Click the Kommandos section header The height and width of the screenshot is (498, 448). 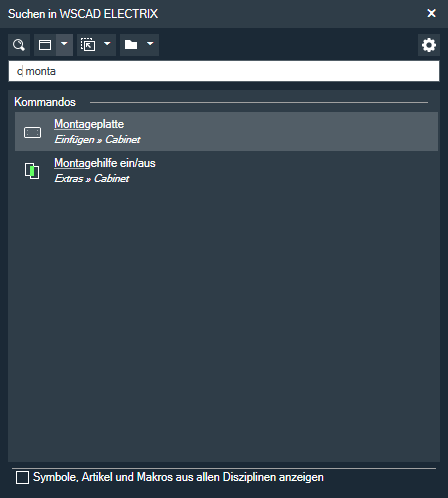pyautogui.click(x=45, y=102)
